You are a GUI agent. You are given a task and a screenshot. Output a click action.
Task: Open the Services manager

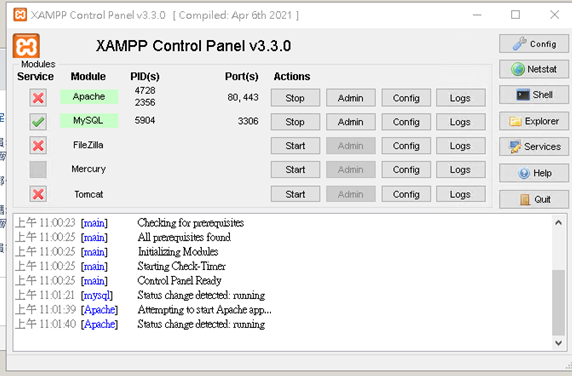(x=534, y=147)
